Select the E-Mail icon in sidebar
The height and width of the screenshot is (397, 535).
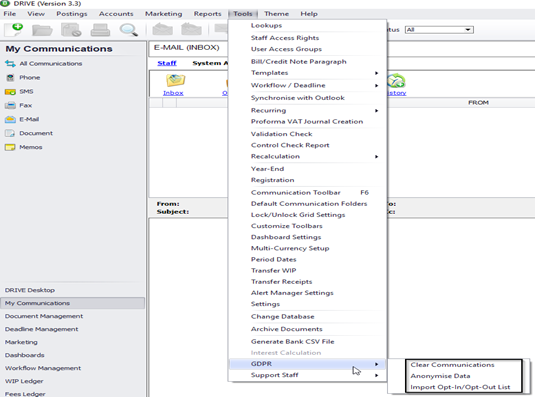(10, 119)
